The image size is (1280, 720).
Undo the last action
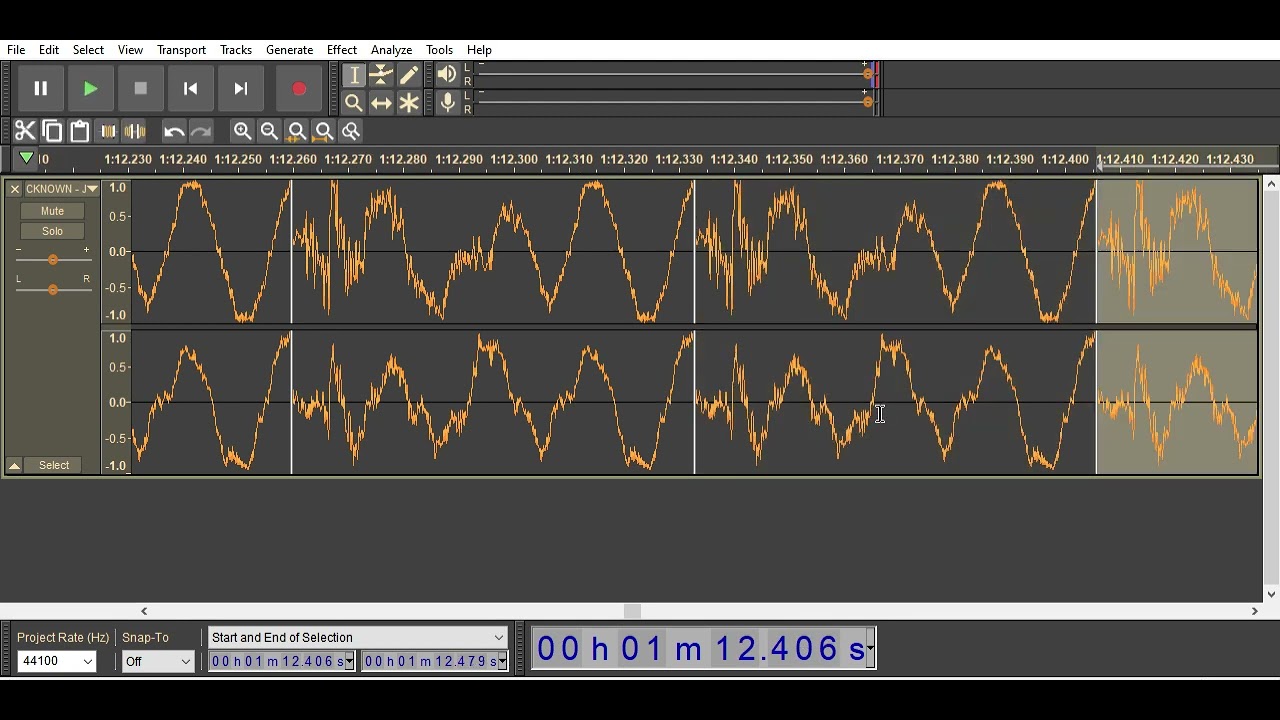[x=174, y=131]
